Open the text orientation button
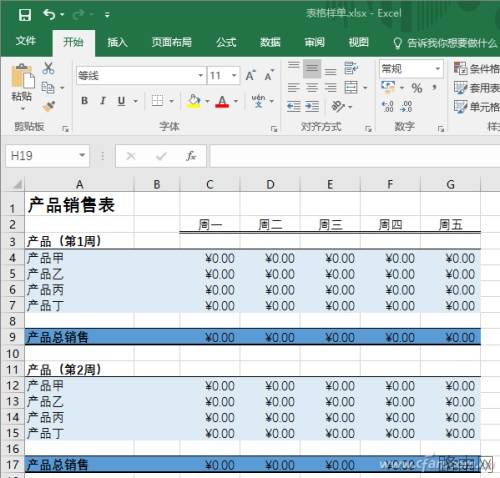Viewport: 500px width, 478px height. click(x=338, y=106)
